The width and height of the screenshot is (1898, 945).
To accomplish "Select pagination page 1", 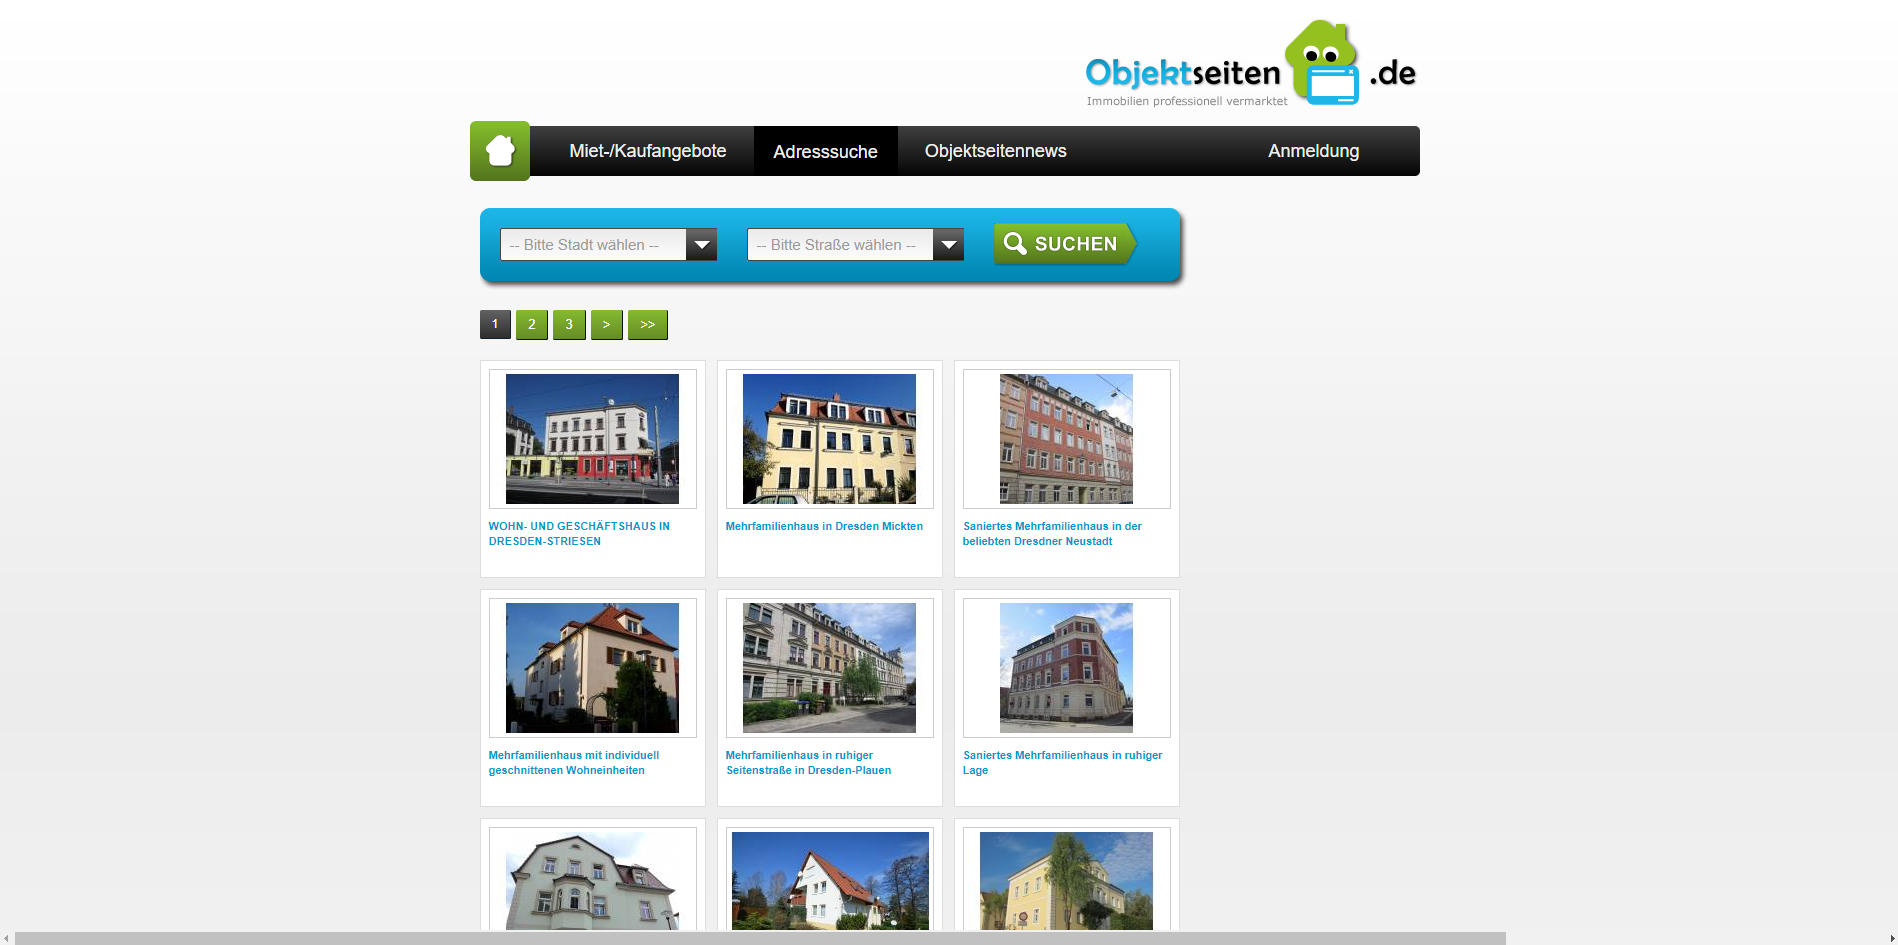I will pyautogui.click(x=495, y=324).
